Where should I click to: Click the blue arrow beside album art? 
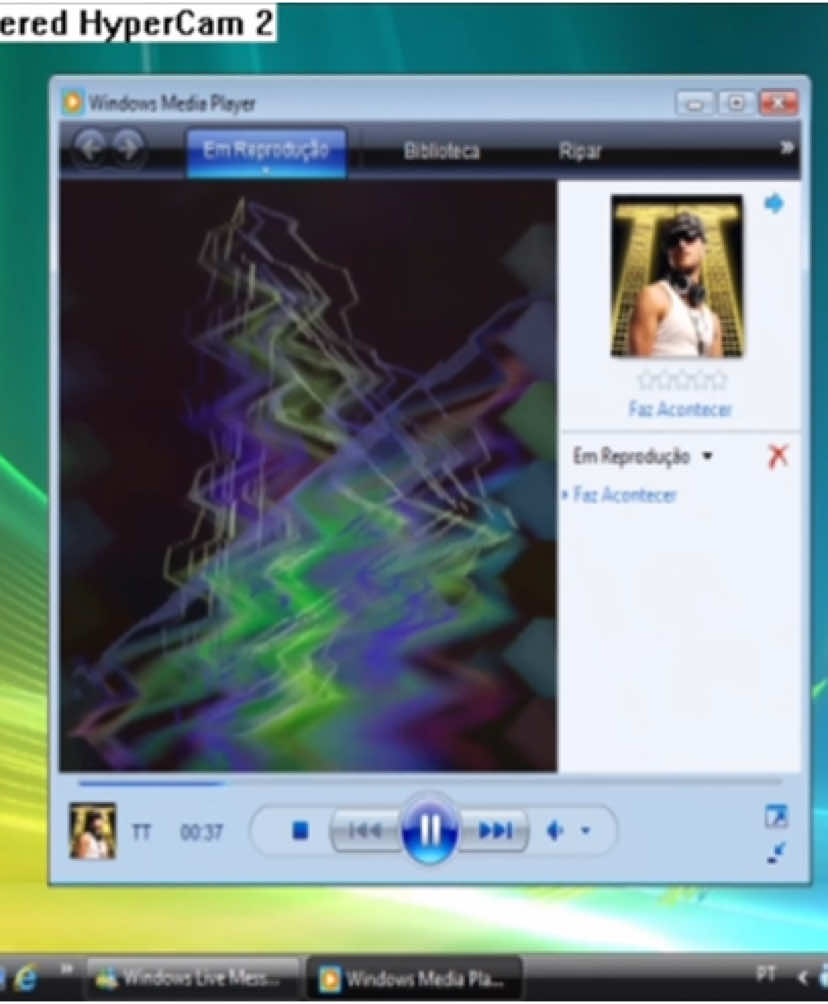point(774,204)
